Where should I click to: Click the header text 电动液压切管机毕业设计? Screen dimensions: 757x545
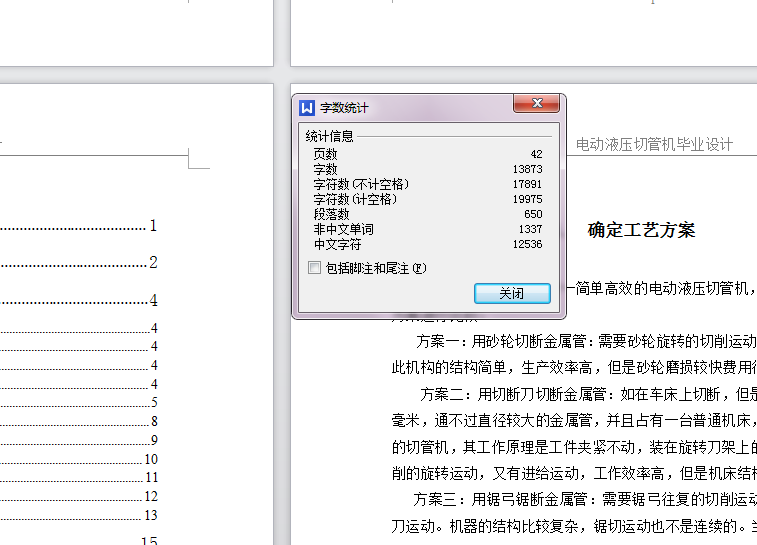pos(655,144)
